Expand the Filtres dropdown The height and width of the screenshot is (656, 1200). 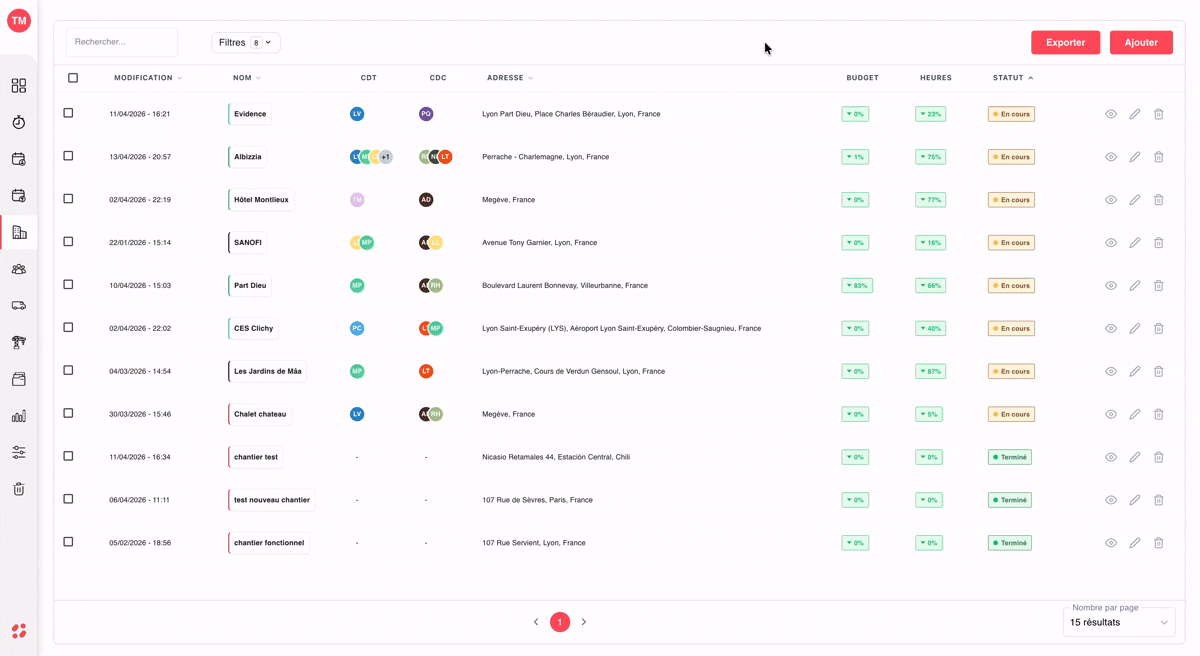(246, 42)
